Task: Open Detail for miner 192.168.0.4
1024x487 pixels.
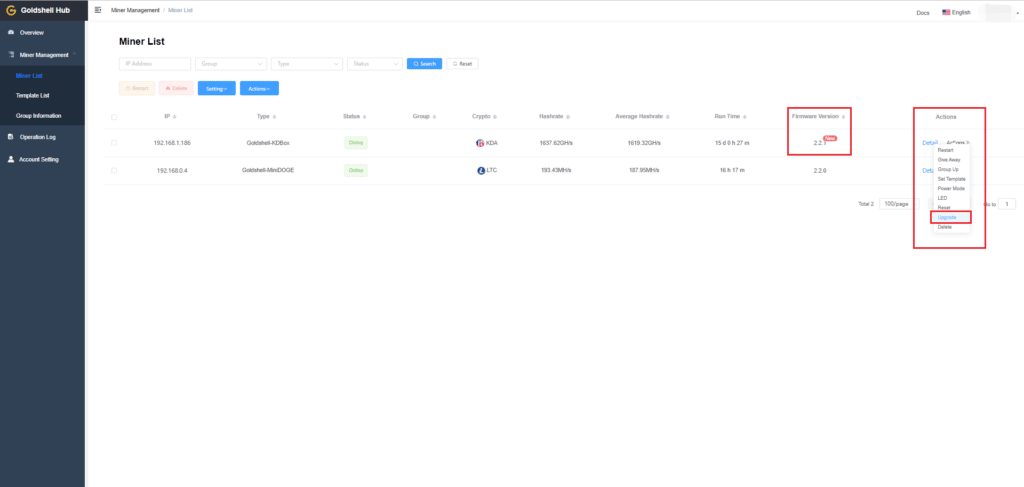Action: coord(927,170)
